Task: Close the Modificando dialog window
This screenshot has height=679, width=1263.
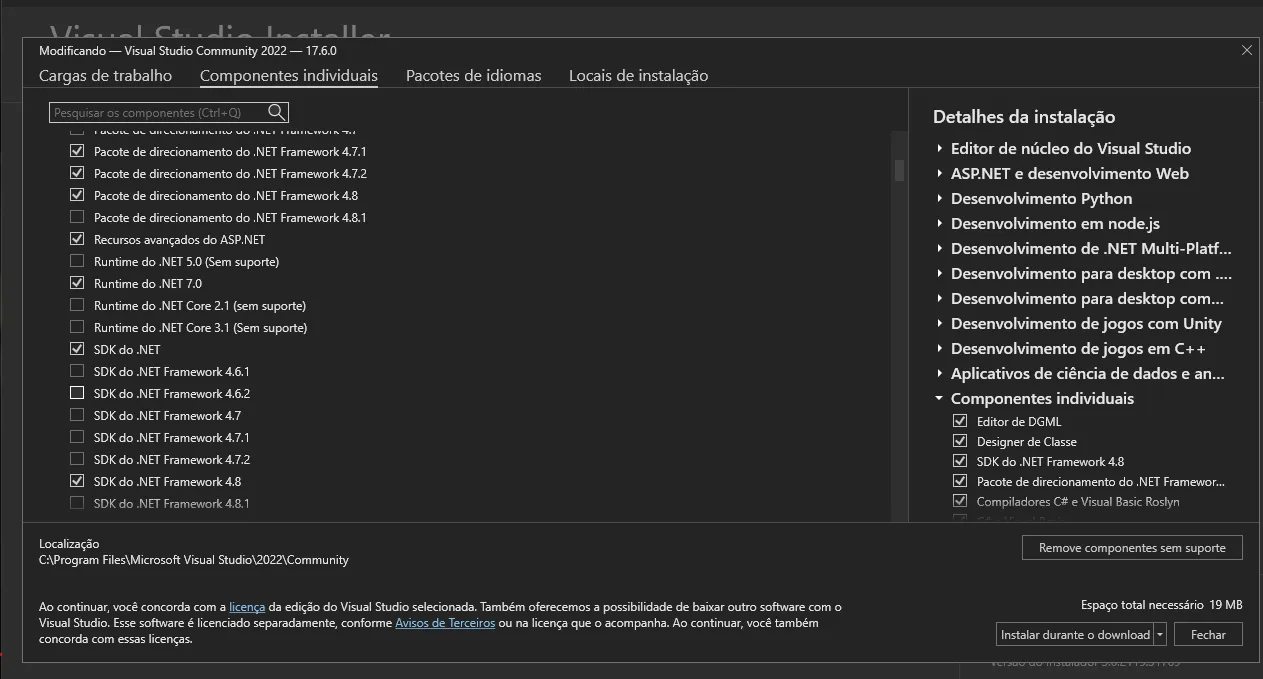Action: 1246,50
